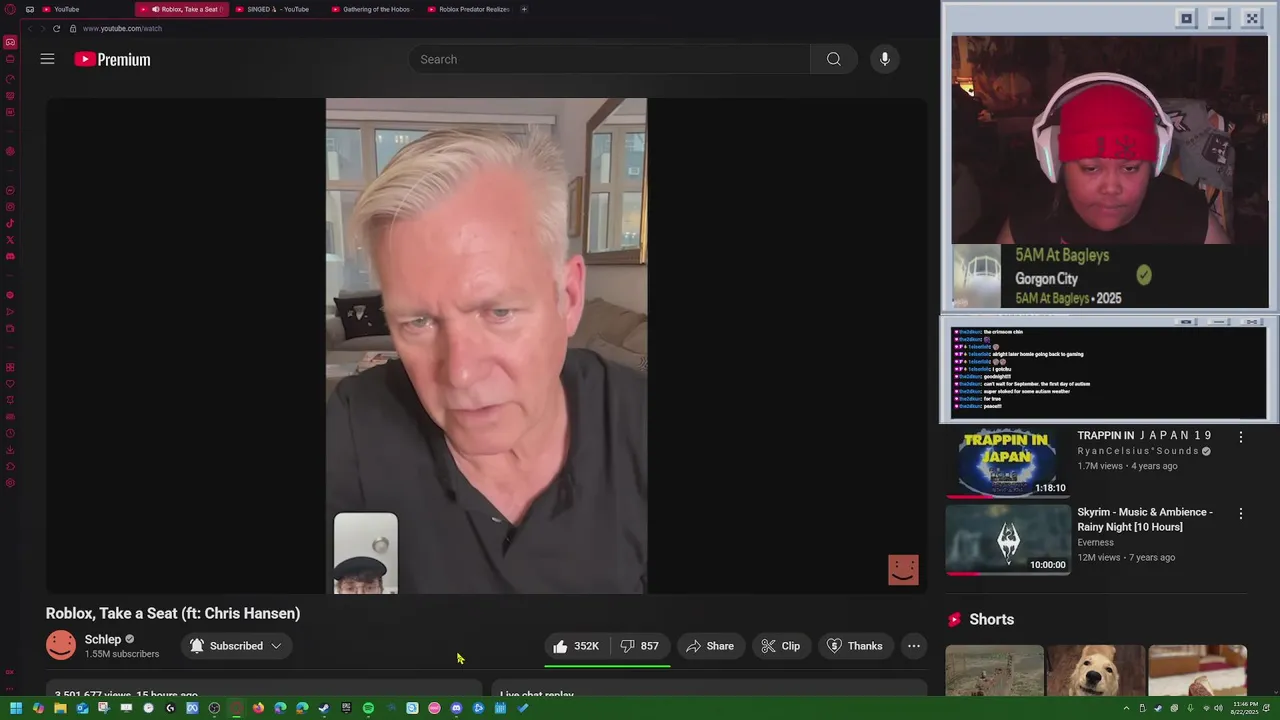Open Discord from taskbar
This screenshot has width=1280, height=720.
coord(456,708)
